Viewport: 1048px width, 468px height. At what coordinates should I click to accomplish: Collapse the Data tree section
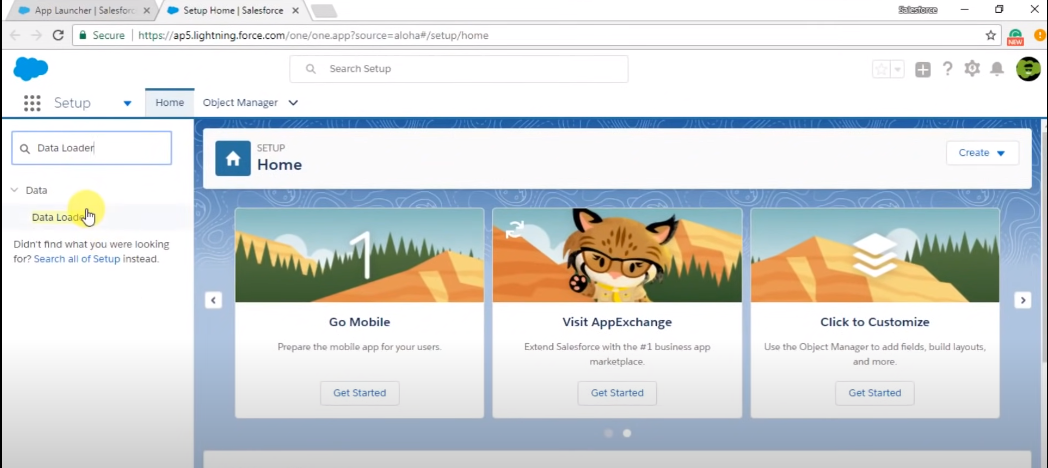point(15,190)
